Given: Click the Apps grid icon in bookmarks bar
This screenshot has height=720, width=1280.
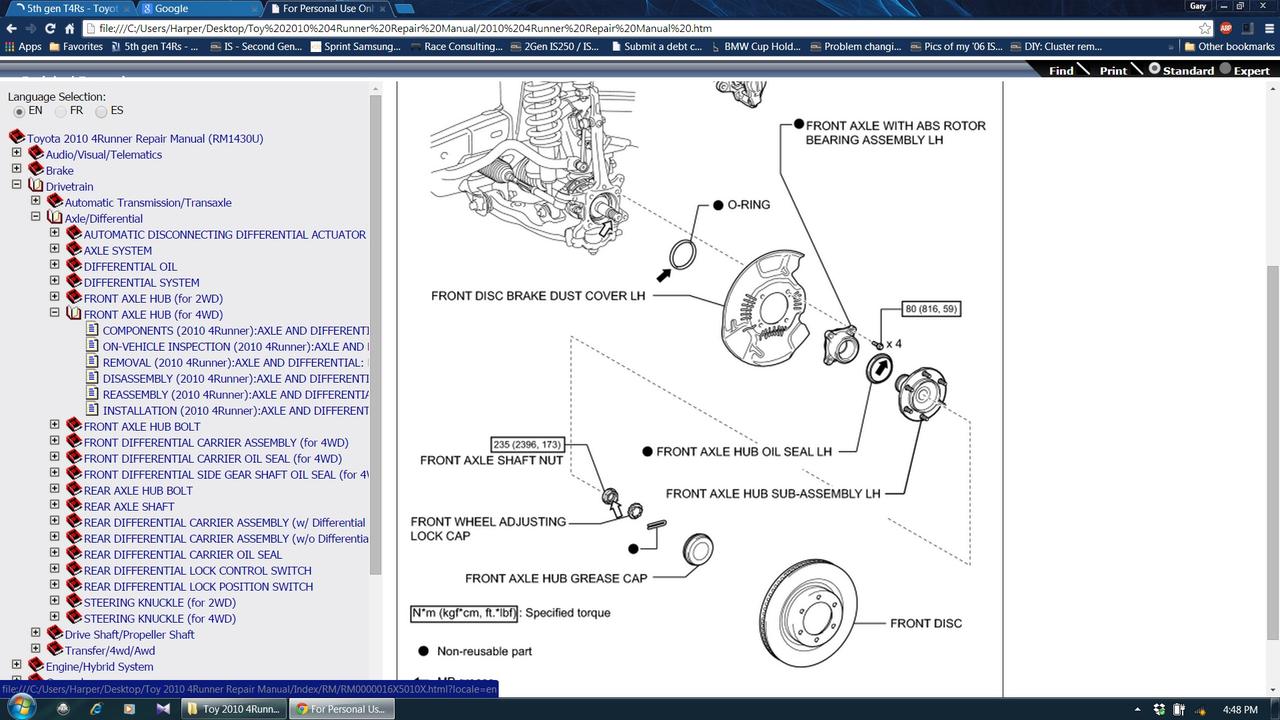Looking at the screenshot, I should click(x=10, y=46).
